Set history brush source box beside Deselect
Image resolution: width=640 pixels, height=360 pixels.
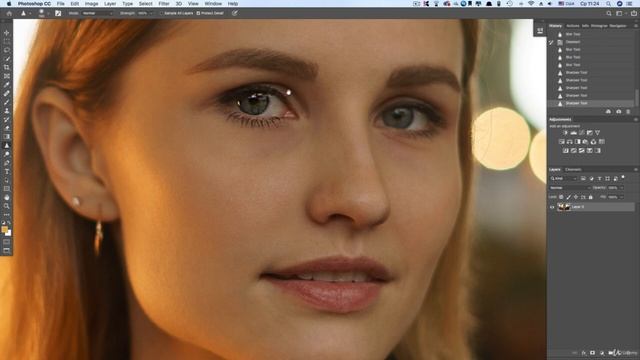pyautogui.click(x=551, y=42)
